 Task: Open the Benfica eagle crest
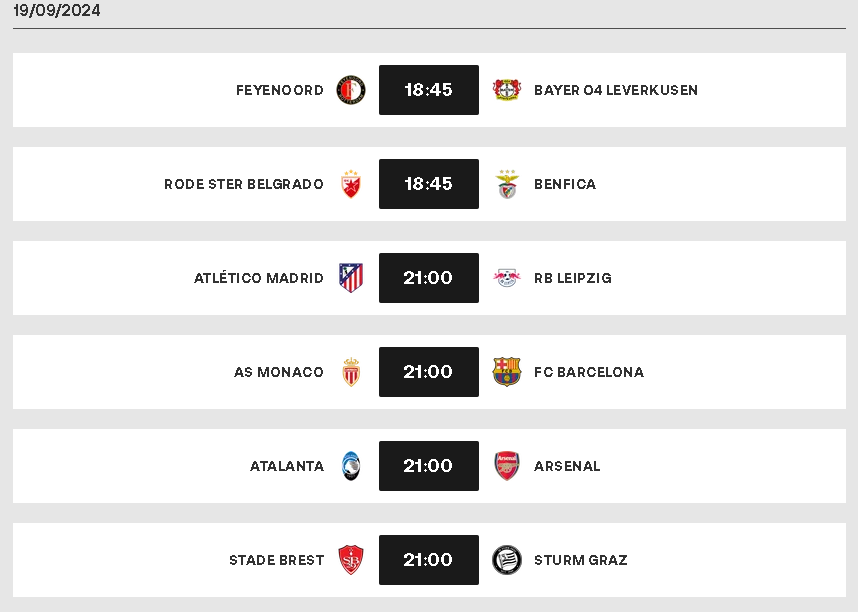pyautogui.click(x=507, y=184)
